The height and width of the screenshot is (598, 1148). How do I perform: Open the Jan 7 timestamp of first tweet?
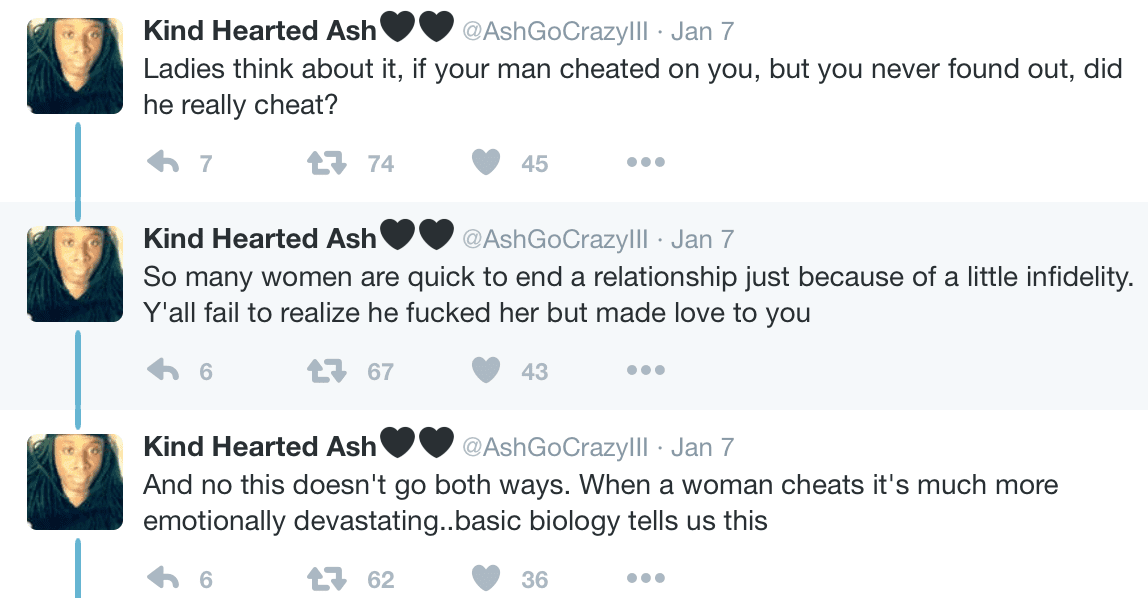point(702,31)
